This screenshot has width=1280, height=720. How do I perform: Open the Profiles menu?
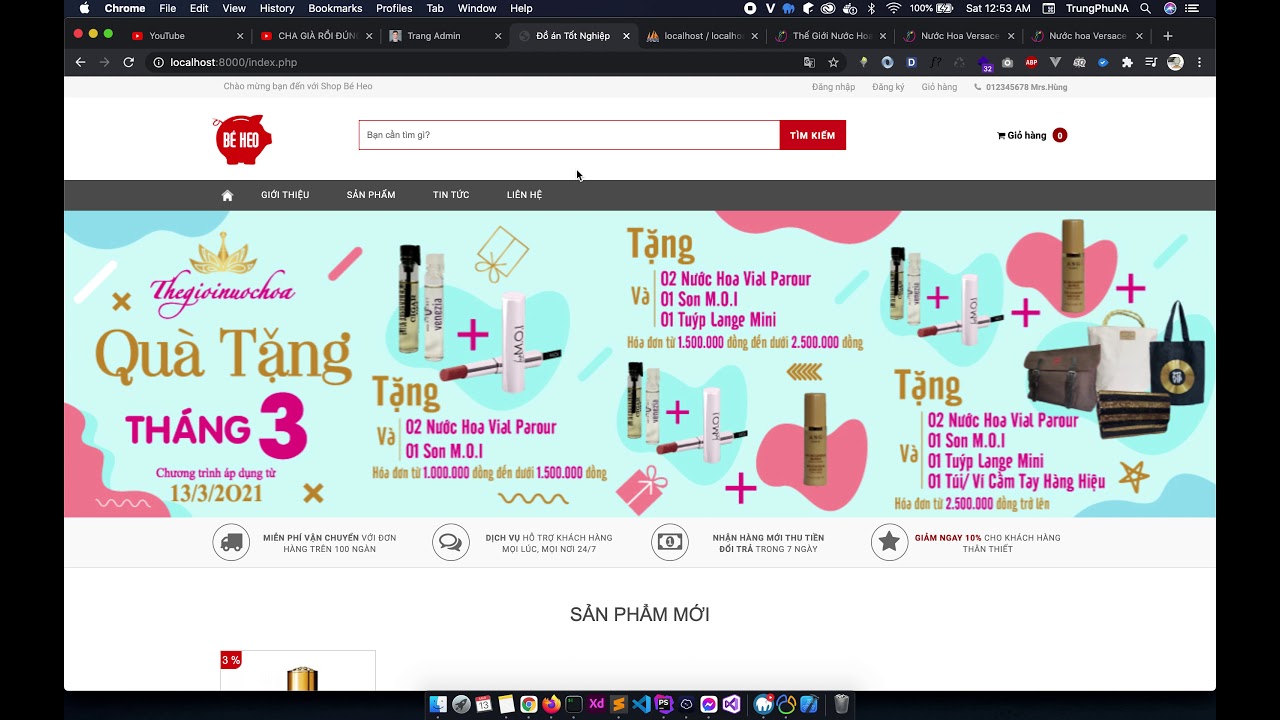pos(394,8)
